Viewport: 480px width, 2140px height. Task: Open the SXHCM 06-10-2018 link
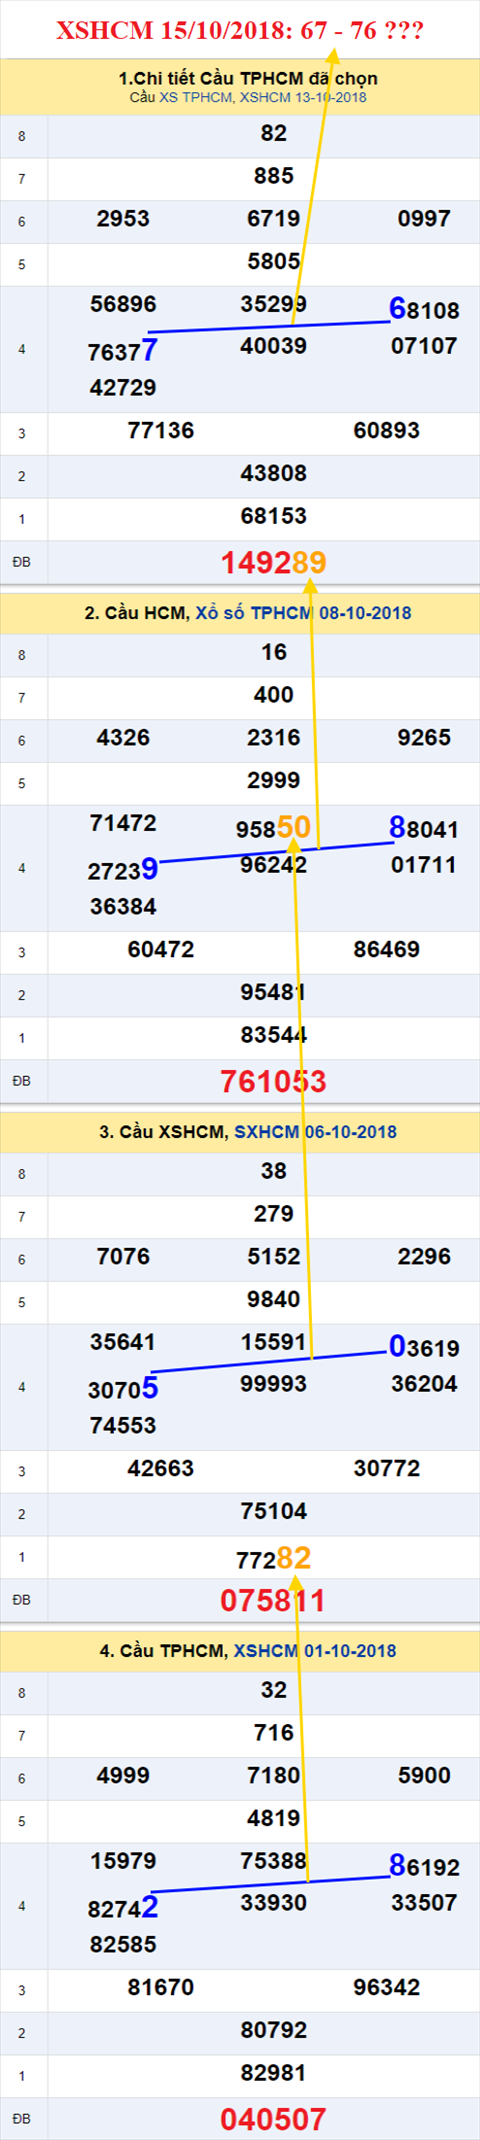pos(315,1132)
